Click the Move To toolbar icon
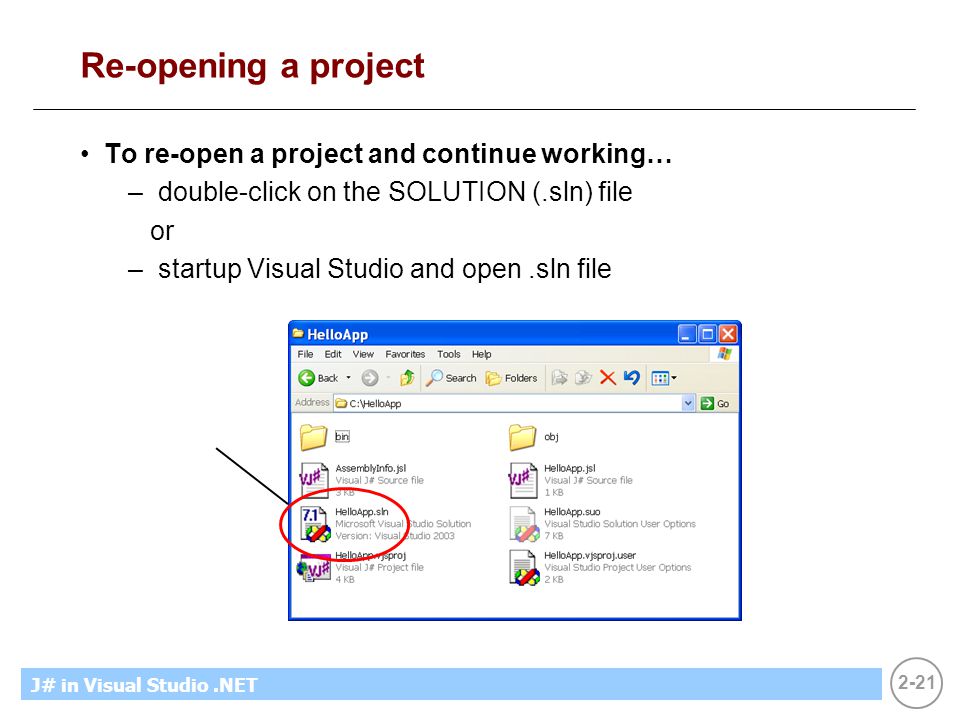This screenshot has height=720, width=960. (x=559, y=378)
